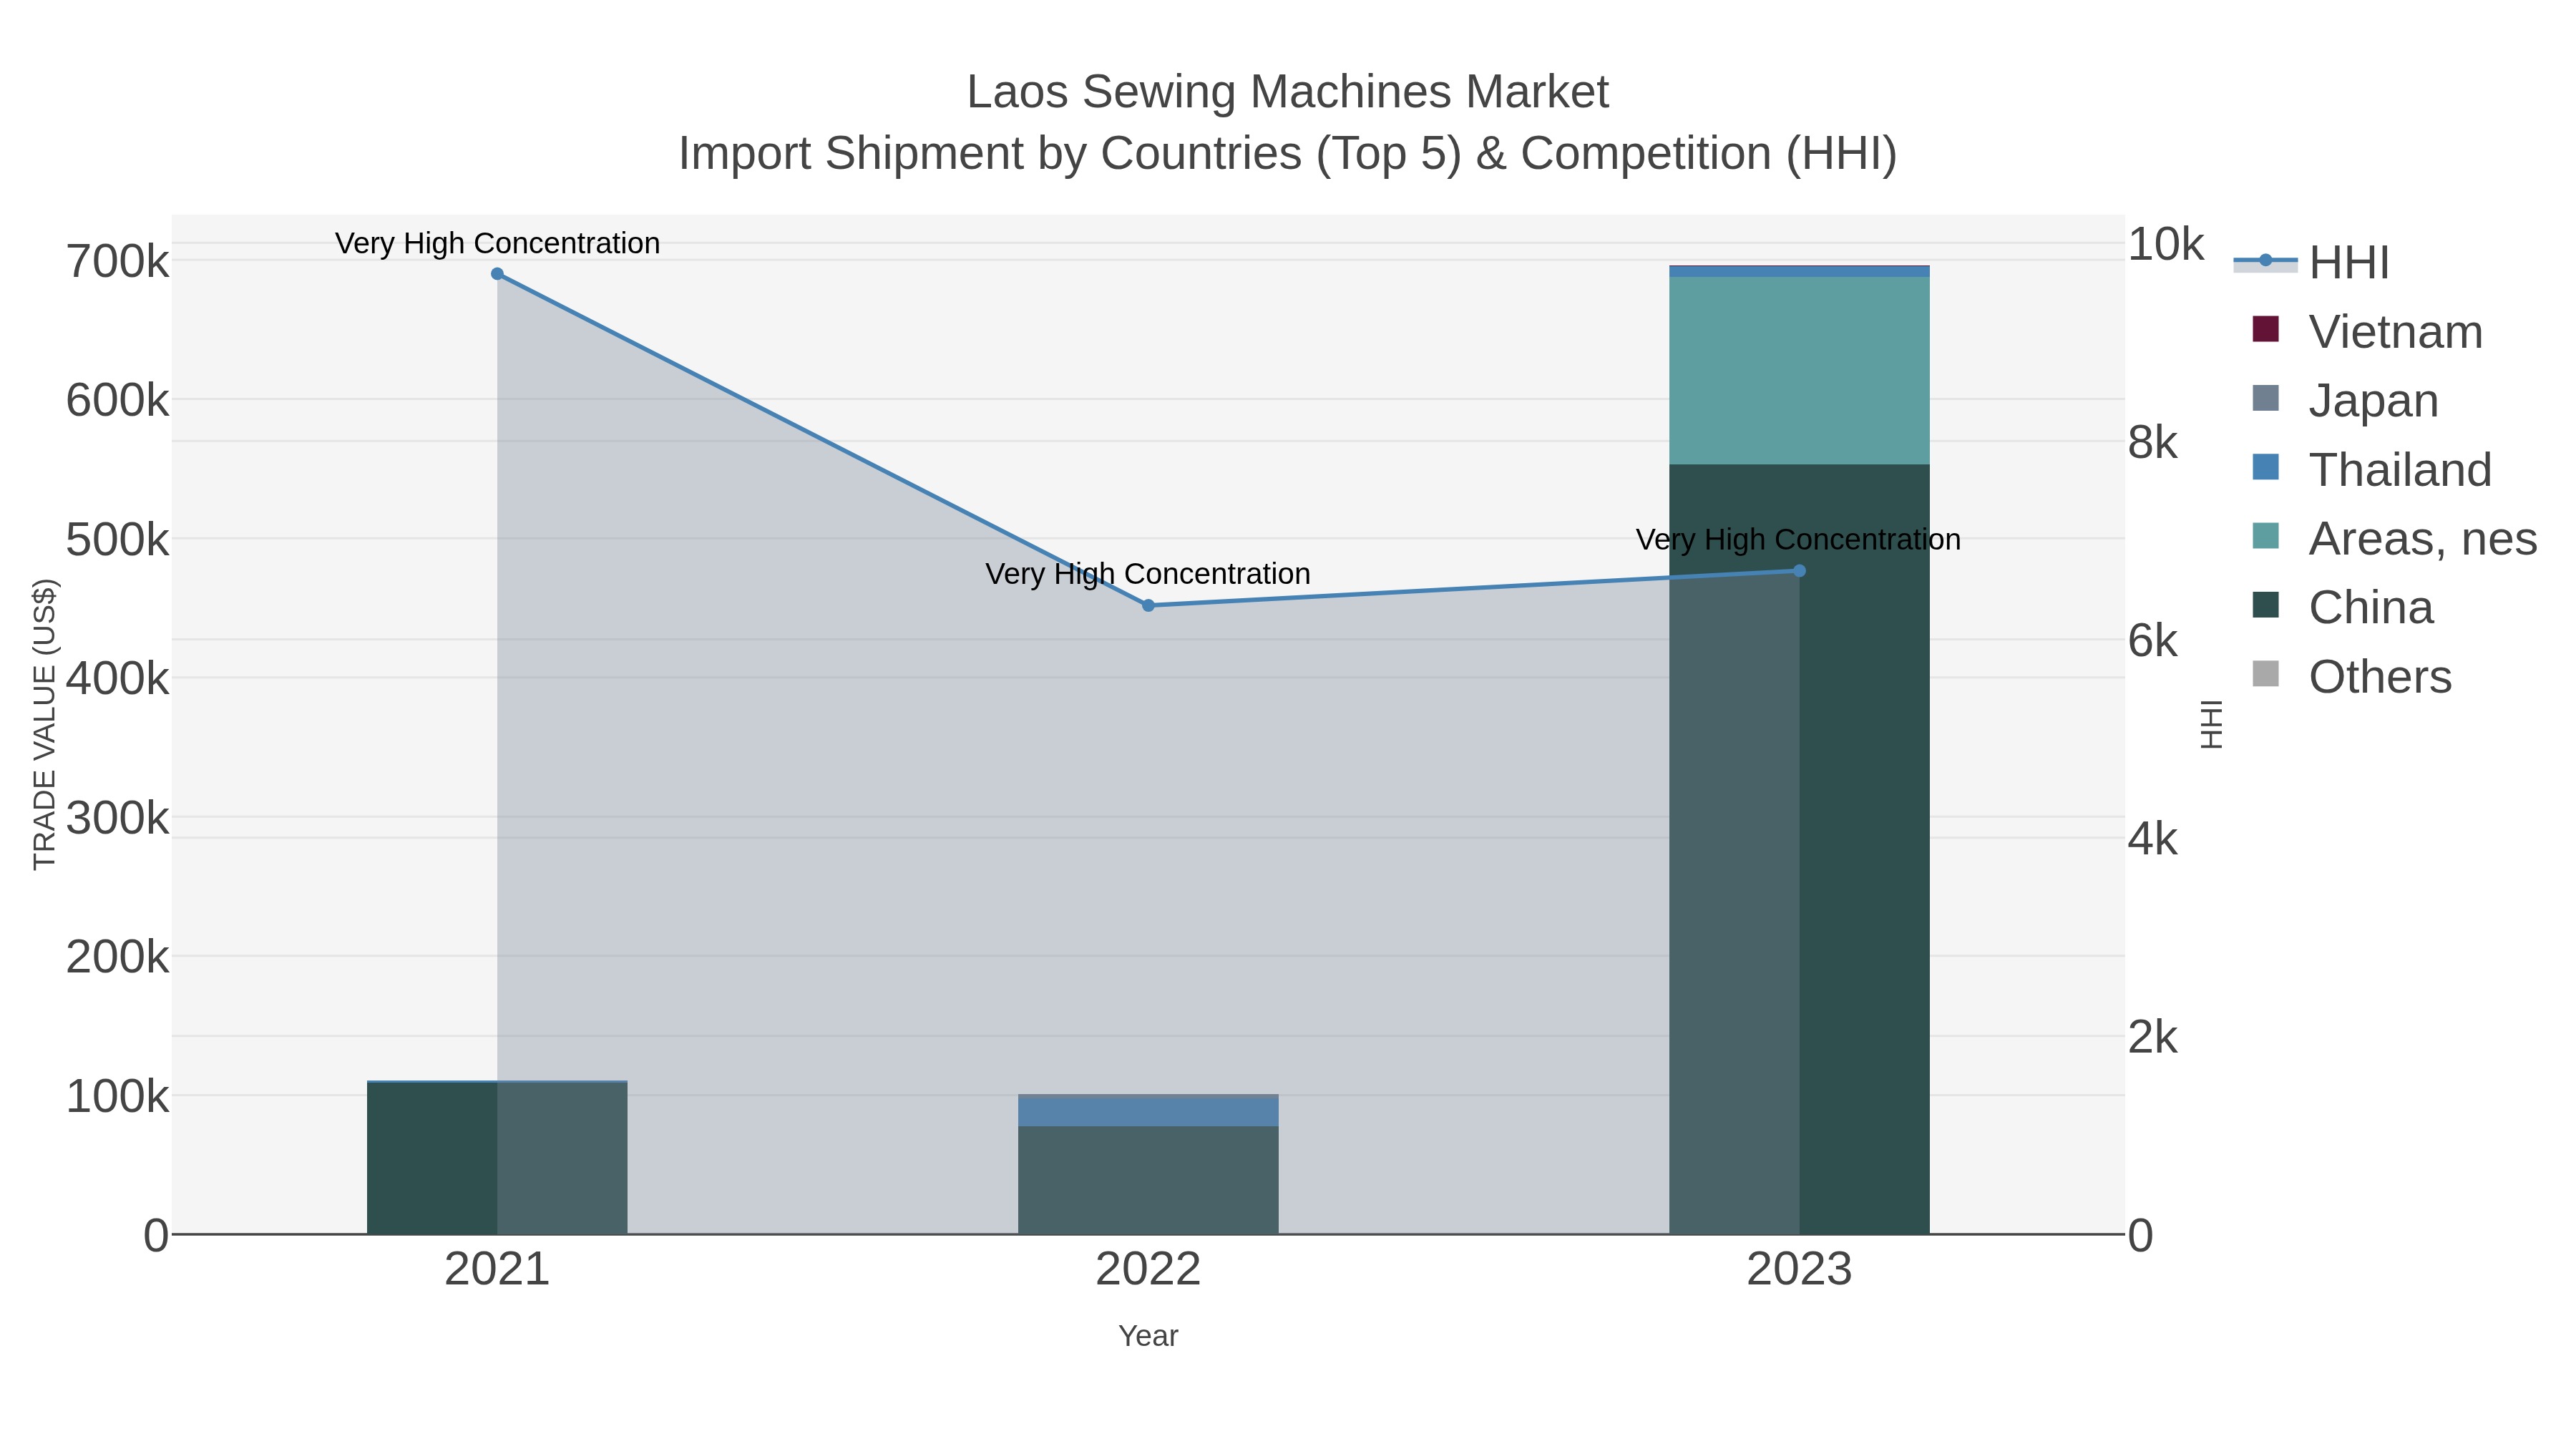Toggle the Others legend entry
Viewport: 2576px width, 1449px height.
[2351, 676]
